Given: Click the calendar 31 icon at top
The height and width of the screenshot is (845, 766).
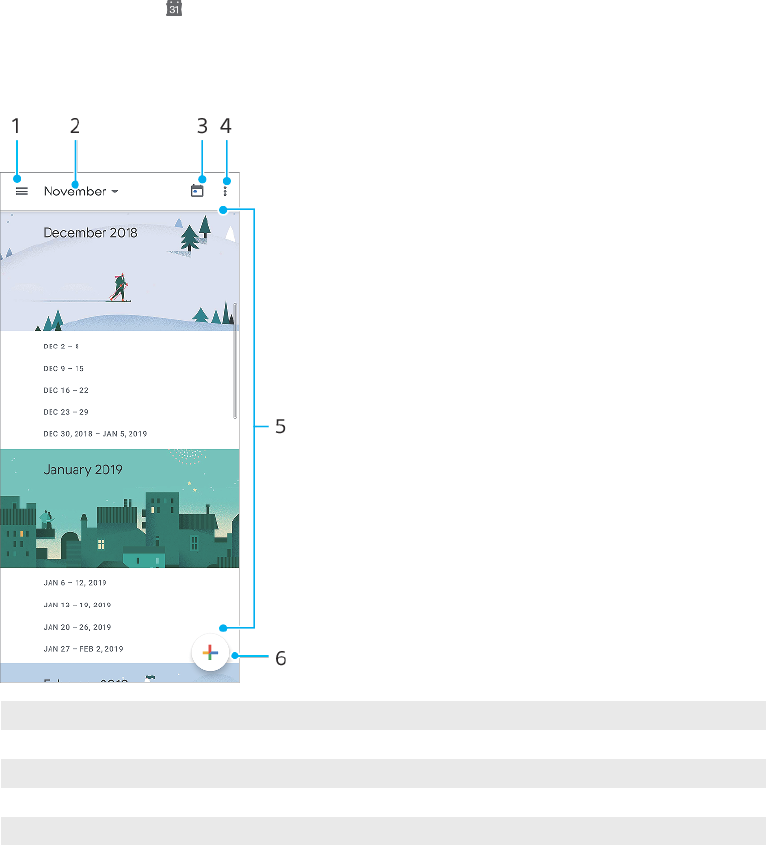Looking at the screenshot, I should click(174, 8).
